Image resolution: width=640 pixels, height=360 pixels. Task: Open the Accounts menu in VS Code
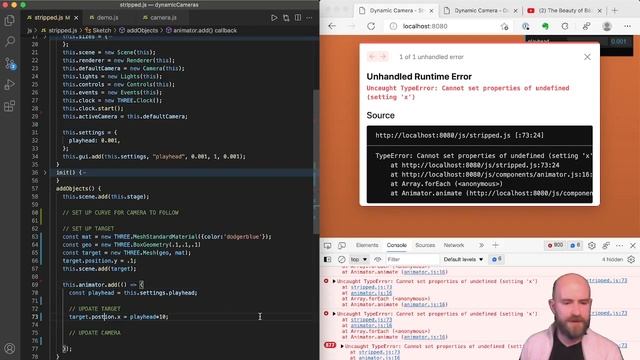coord(9,348)
